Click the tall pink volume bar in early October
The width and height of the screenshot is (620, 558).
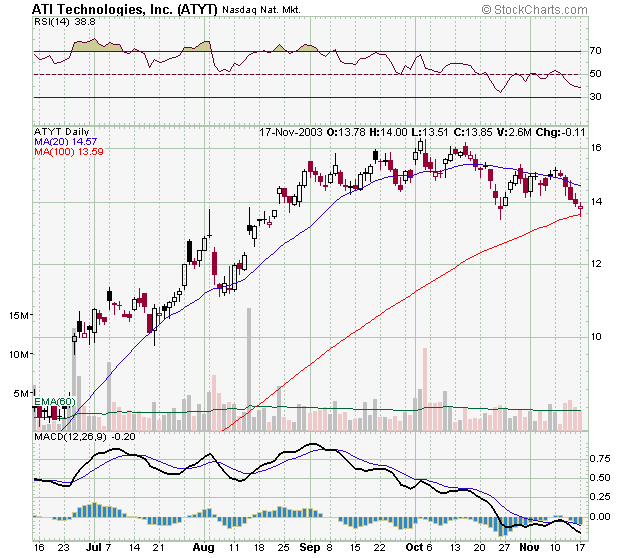(x=425, y=389)
